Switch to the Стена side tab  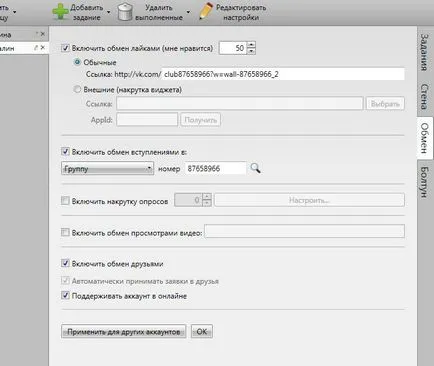(x=425, y=96)
